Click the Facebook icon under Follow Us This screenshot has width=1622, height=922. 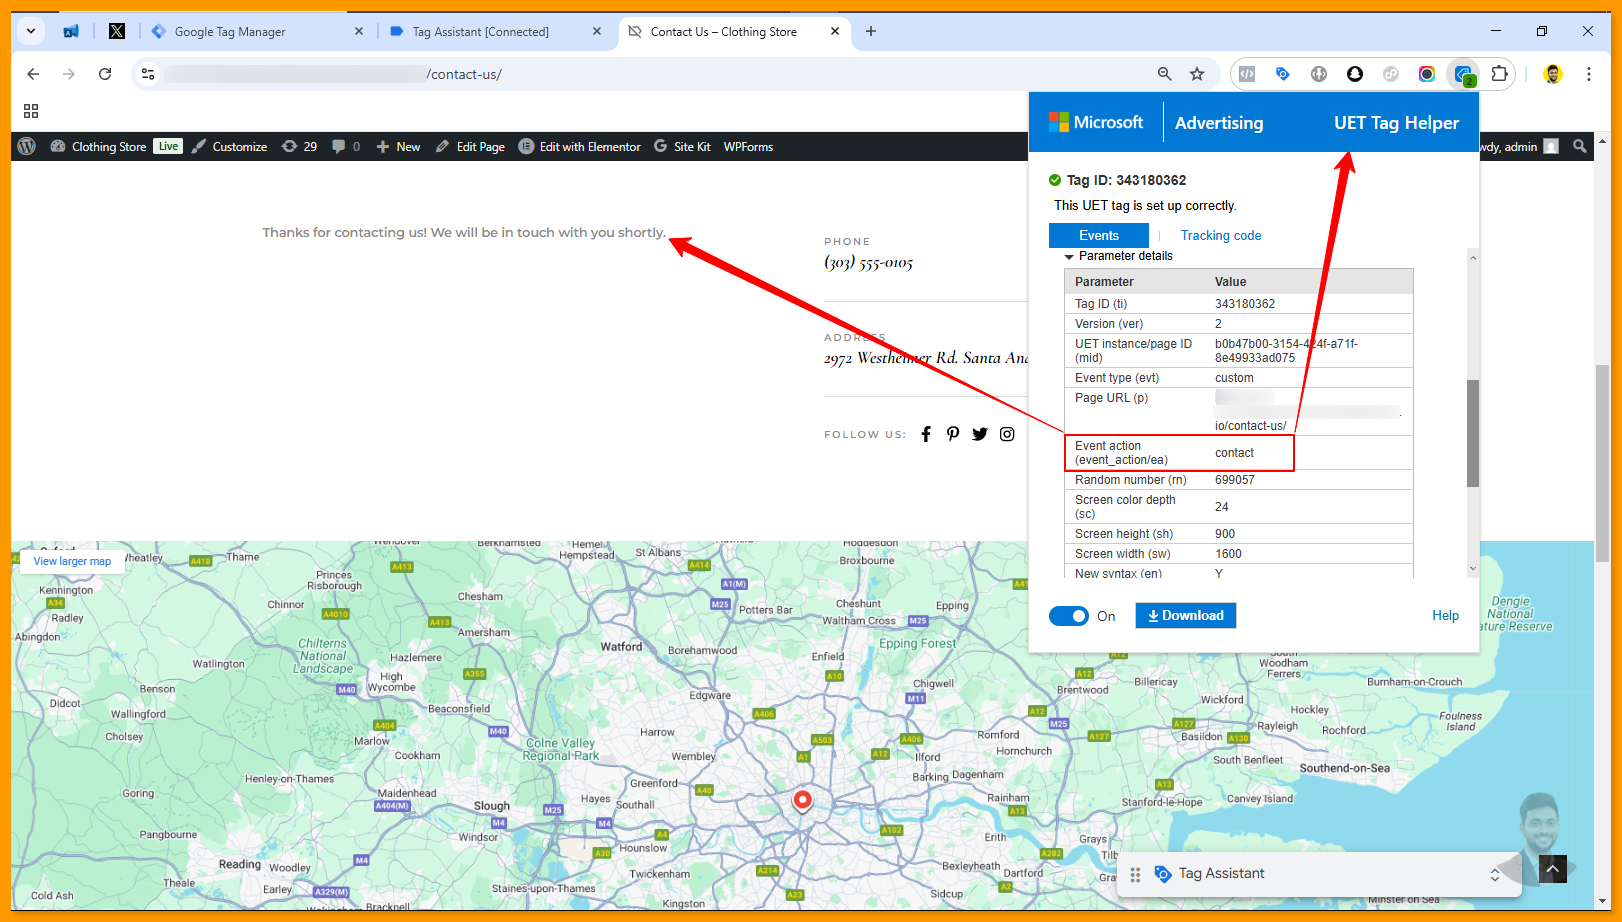(926, 434)
